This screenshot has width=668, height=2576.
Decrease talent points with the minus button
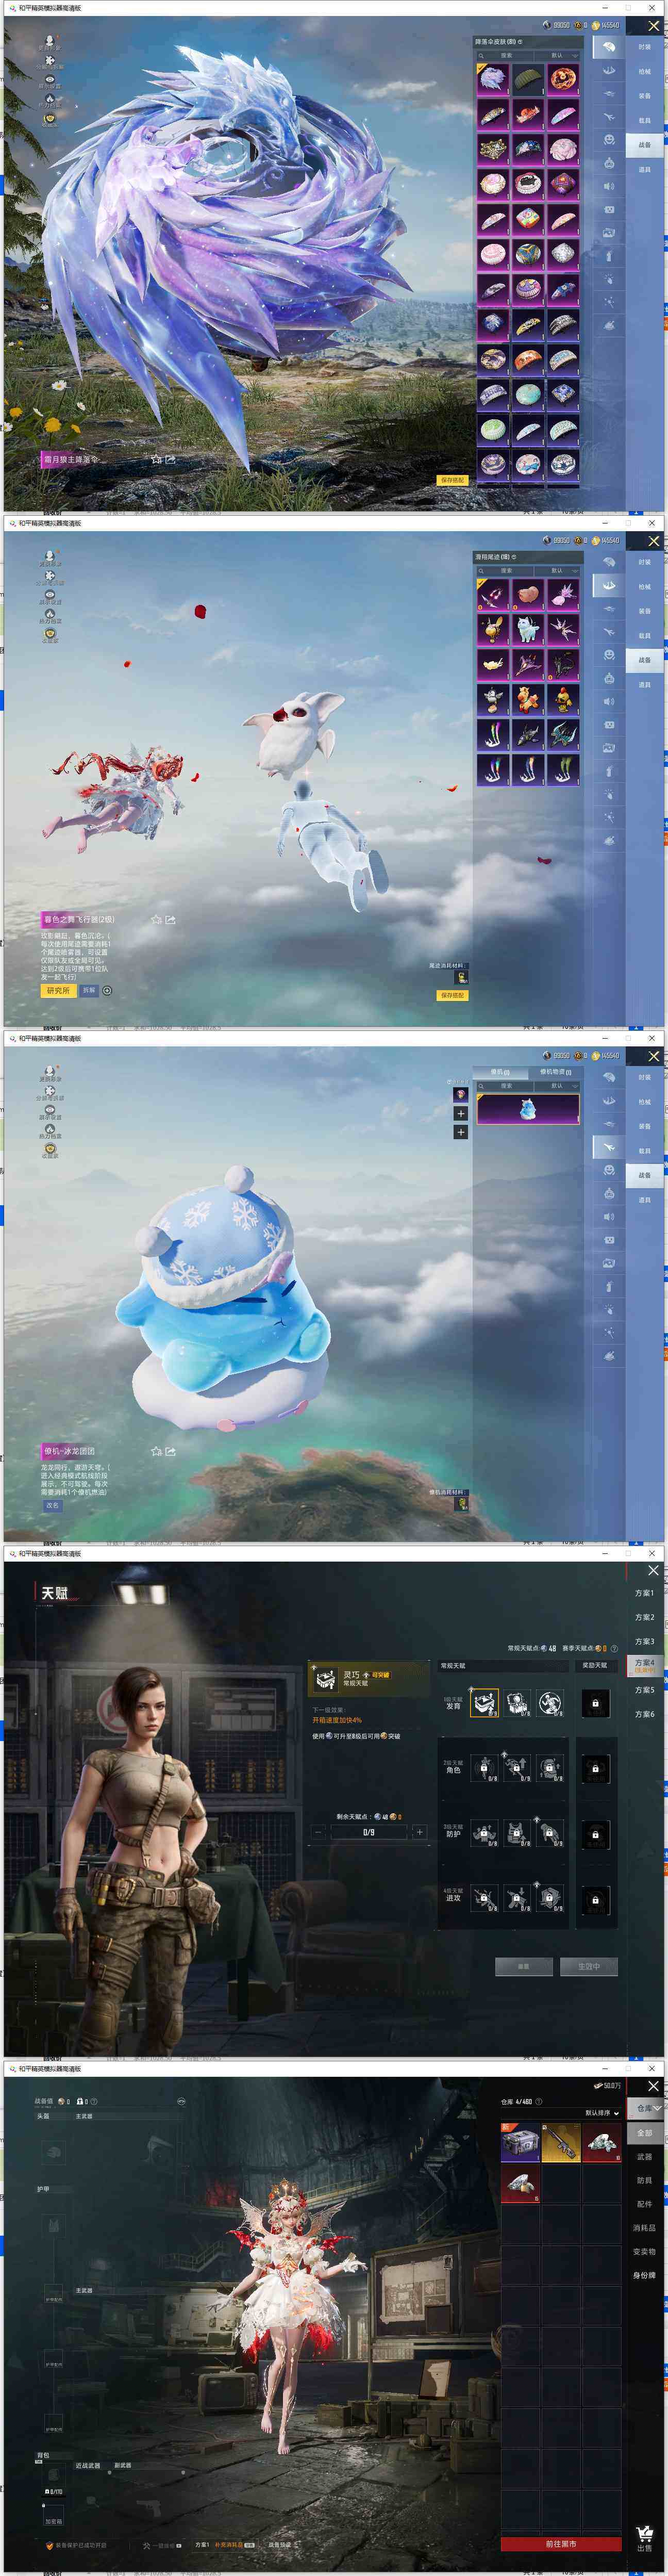pos(318,1832)
